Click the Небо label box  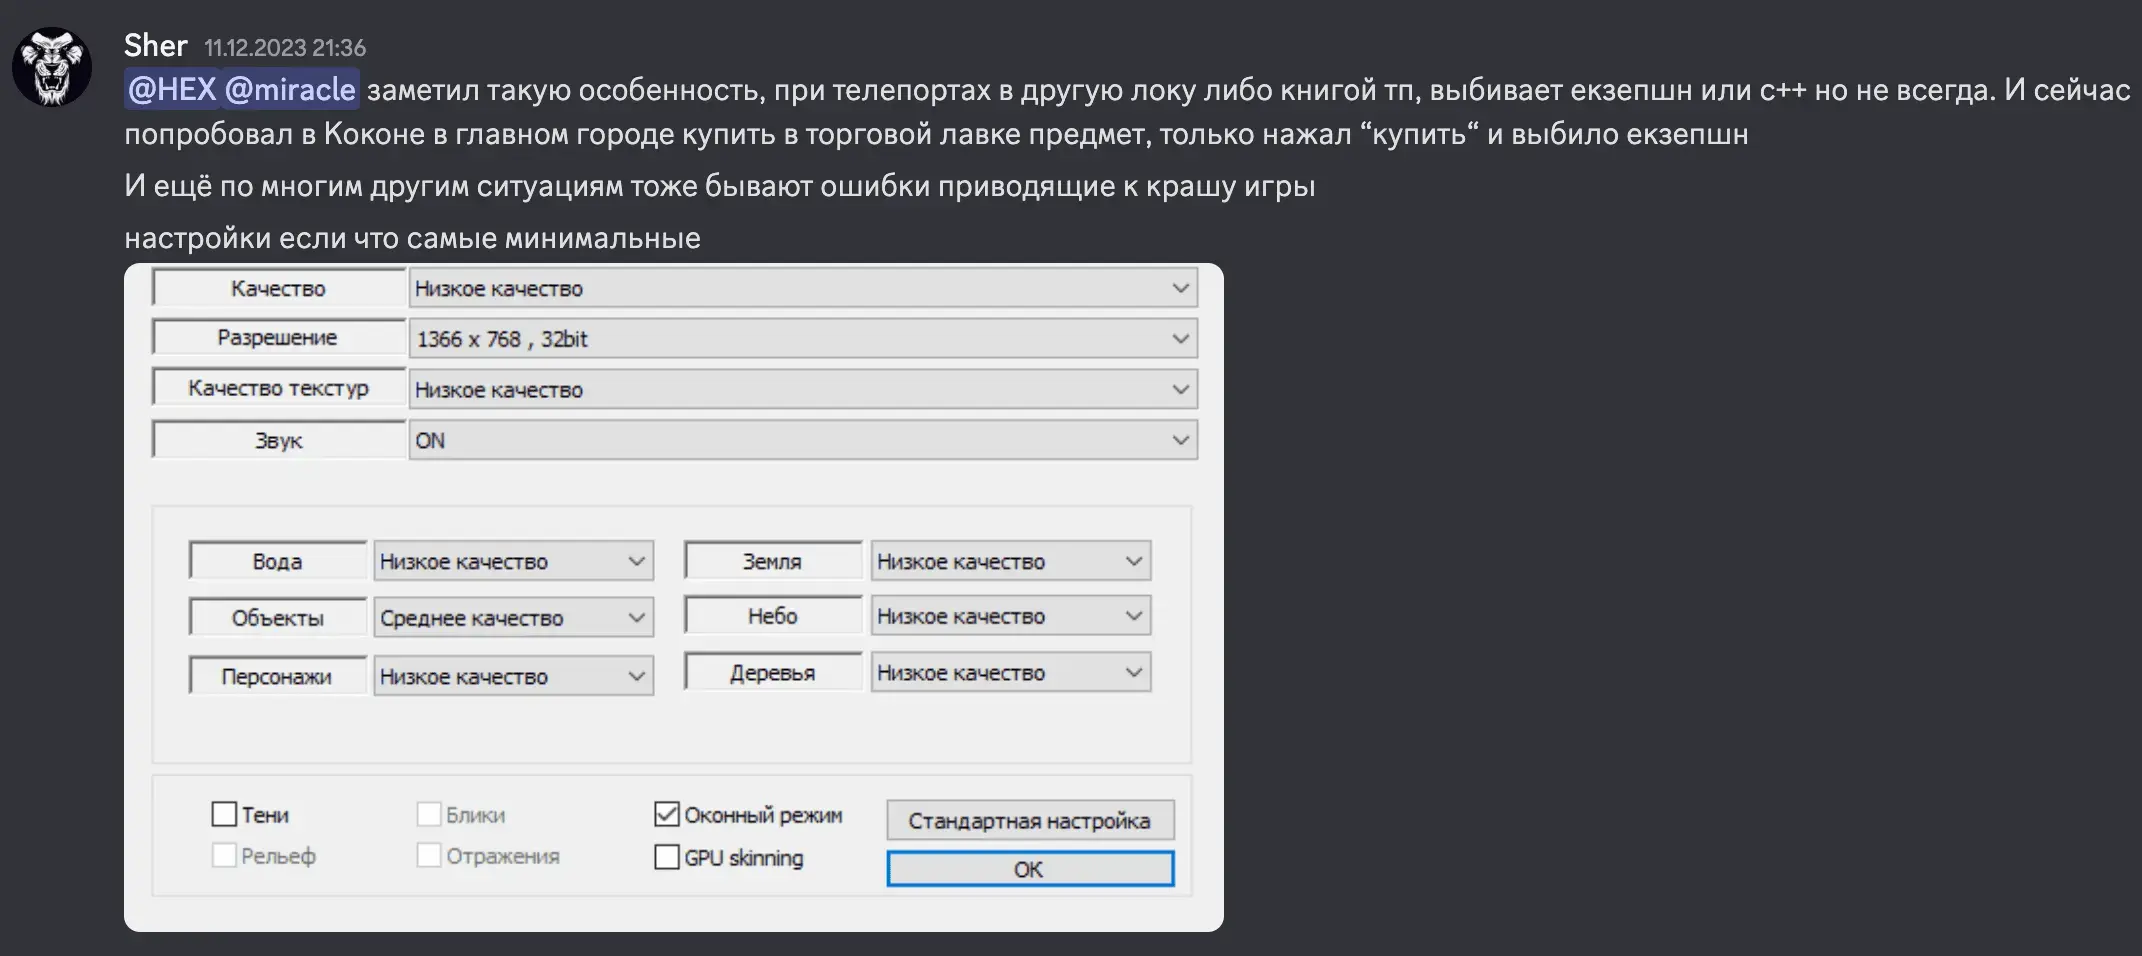773,616
